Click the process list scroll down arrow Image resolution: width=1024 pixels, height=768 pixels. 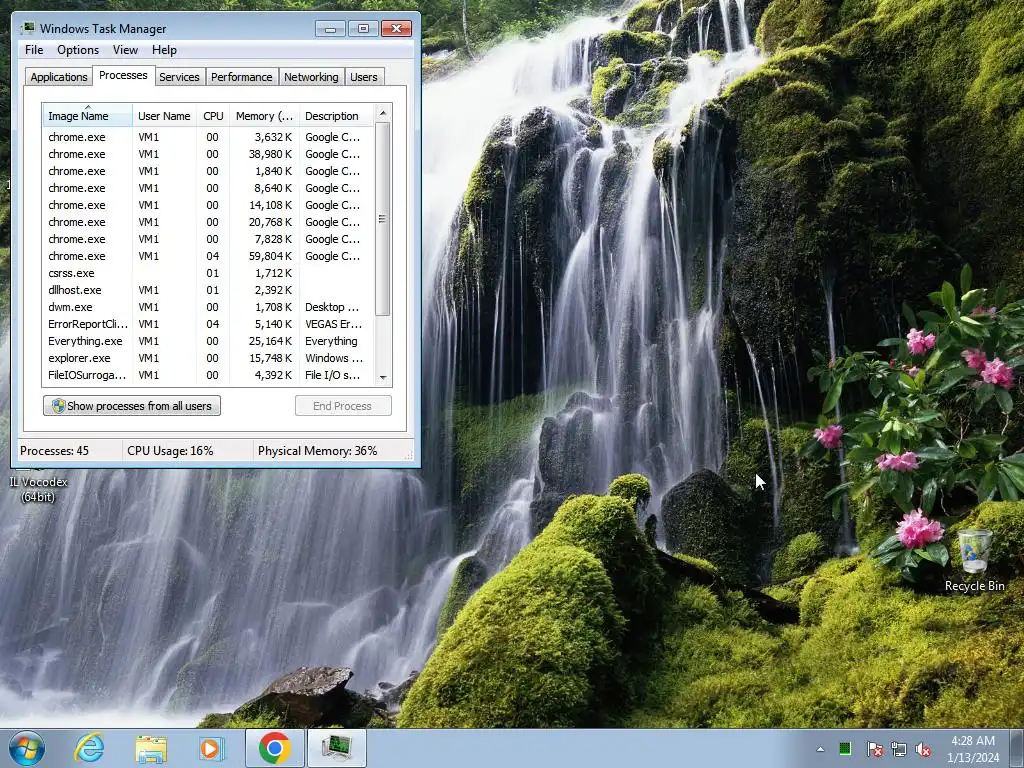coord(383,377)
